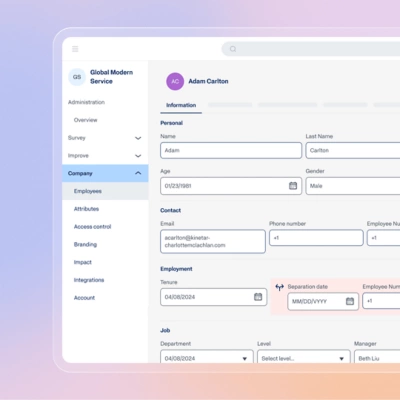Click the separation split-arrows icon
Image resolution: width=400 pixels, height=400 pixels.
279,287
